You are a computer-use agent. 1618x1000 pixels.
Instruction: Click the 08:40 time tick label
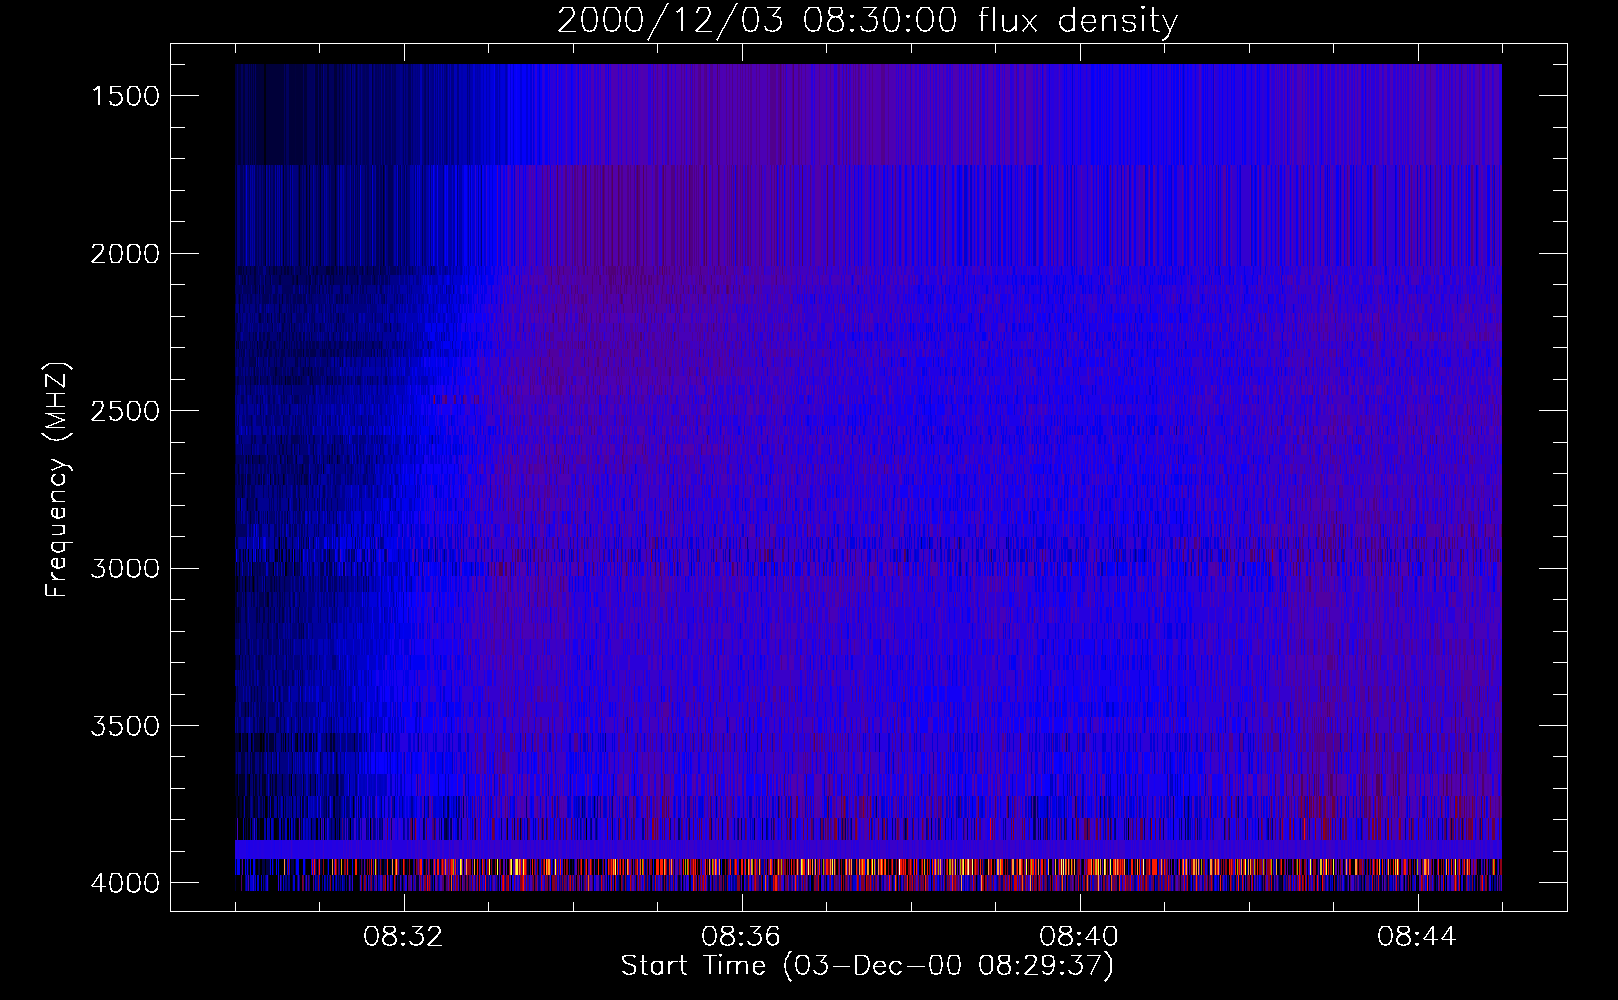tap(1080, 937)
